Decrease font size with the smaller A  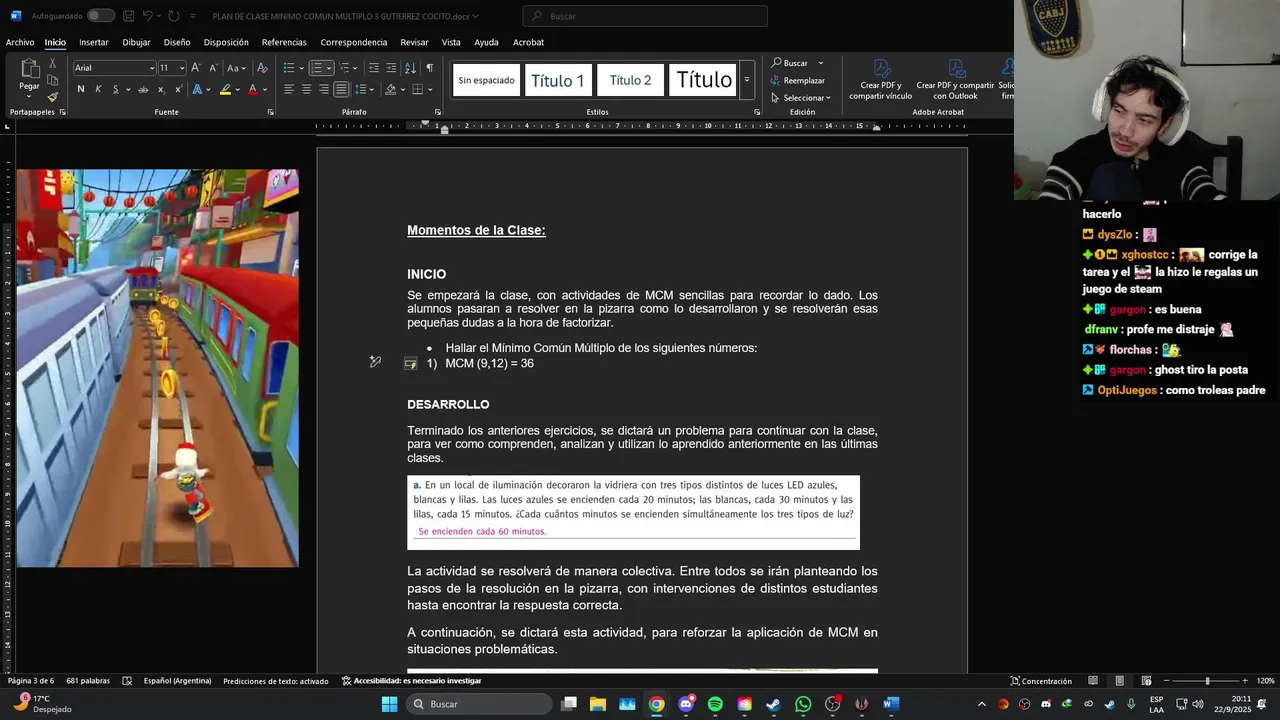point(212,68)
